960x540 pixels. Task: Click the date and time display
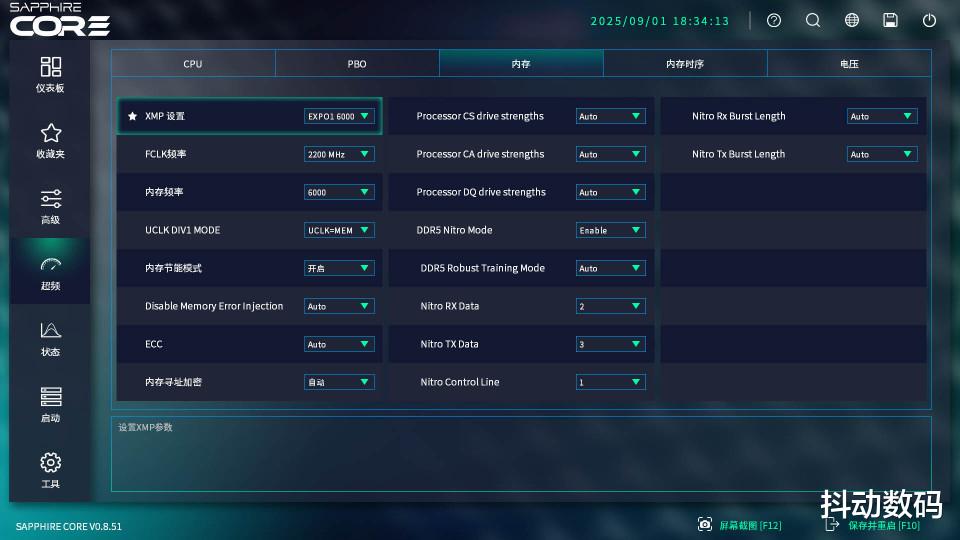click(659, 21)
